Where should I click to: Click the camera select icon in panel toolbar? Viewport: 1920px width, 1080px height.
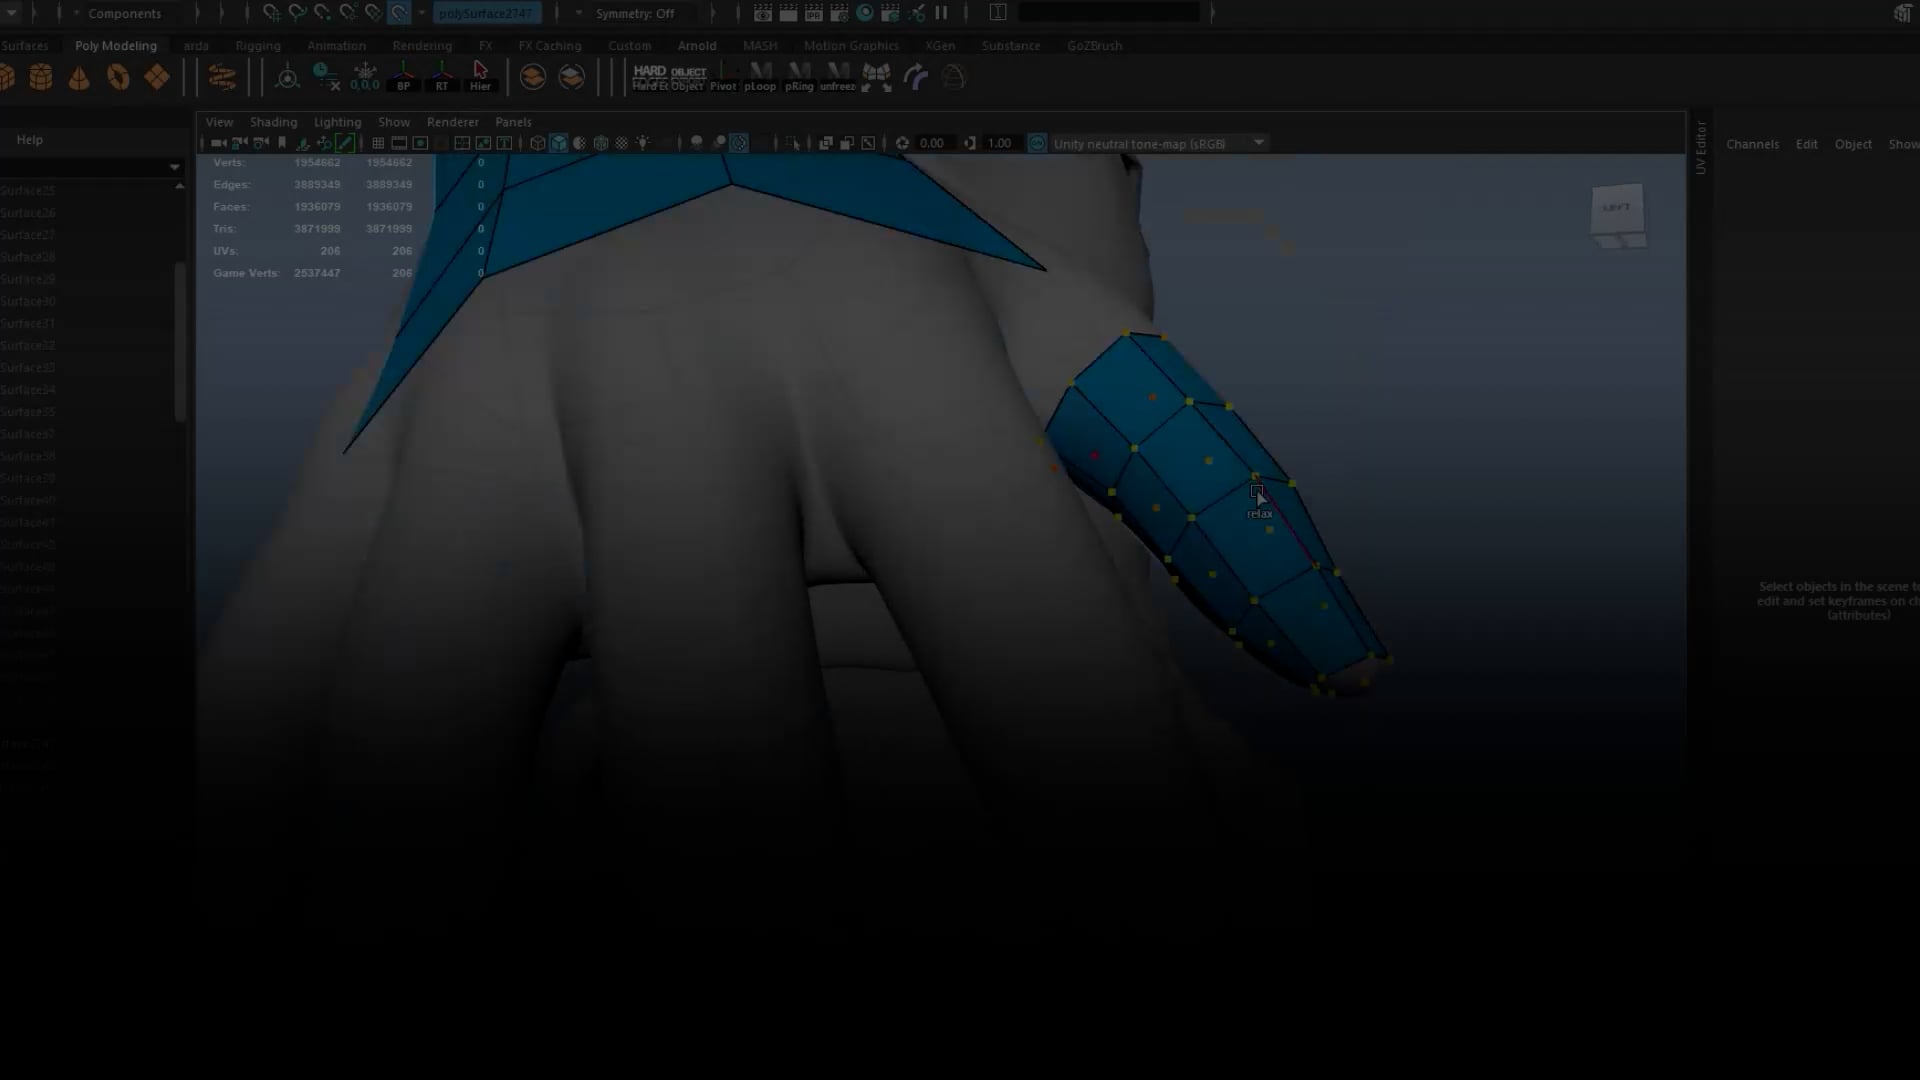click(218, 143)
